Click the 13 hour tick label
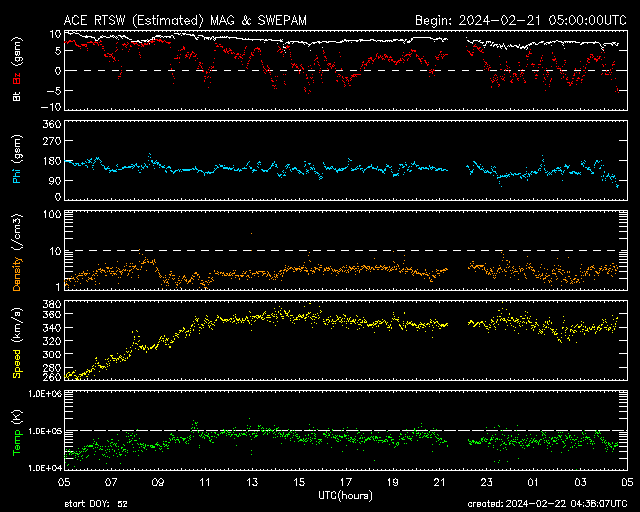The image size is (640, 512). coord(252,483)
